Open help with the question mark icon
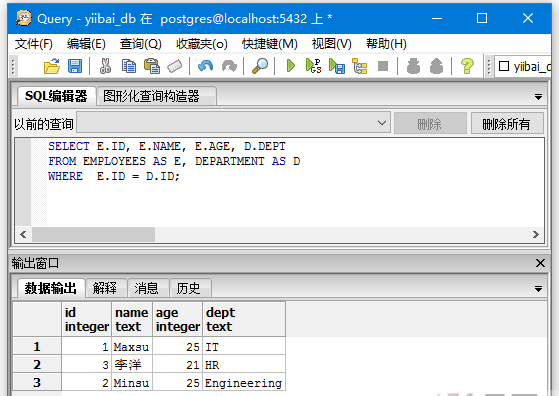559x396 pixels. tap(467, 66)
